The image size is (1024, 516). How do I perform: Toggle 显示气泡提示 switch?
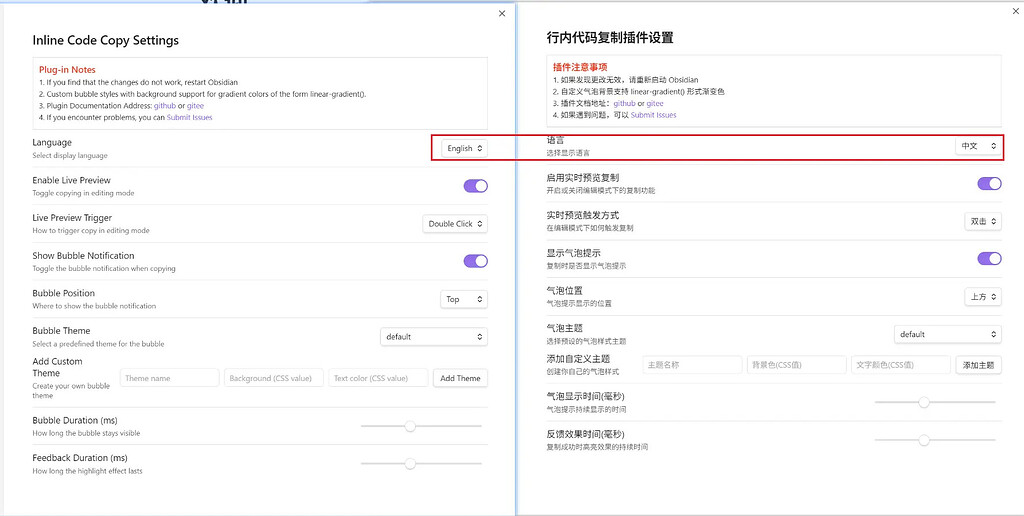(989, 258)
